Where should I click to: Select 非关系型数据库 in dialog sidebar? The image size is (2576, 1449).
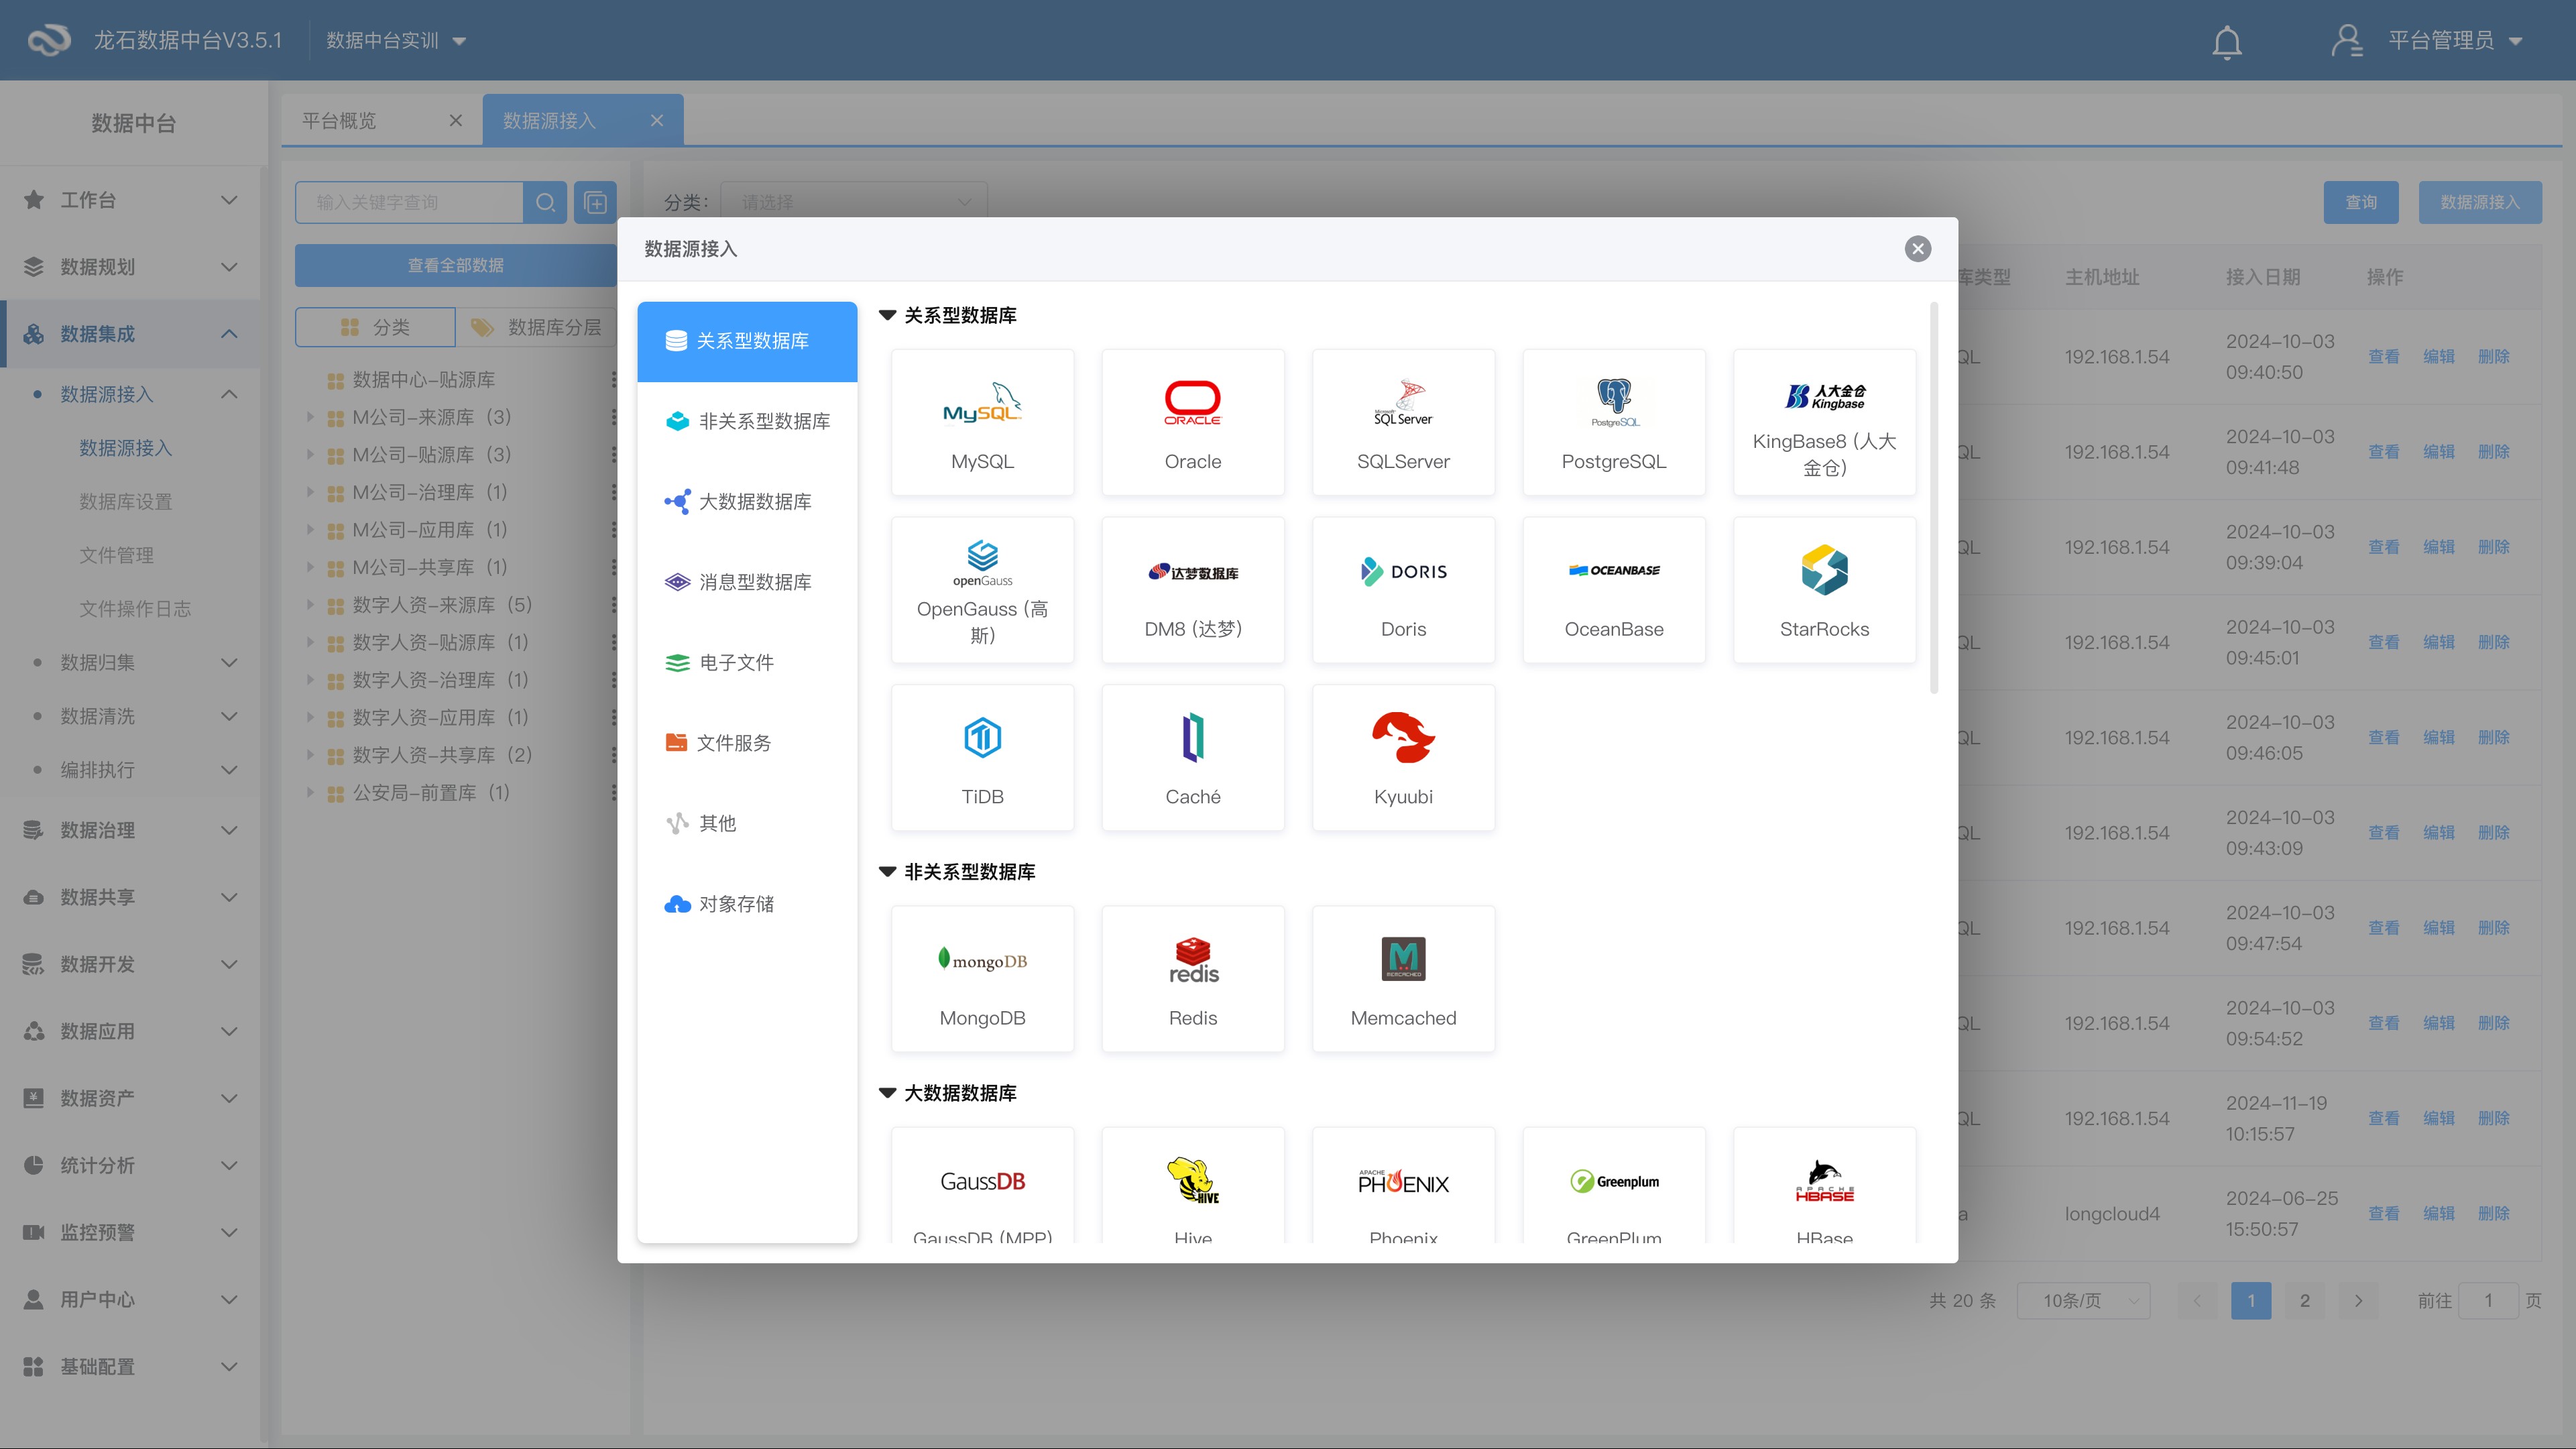coord(747,422)
